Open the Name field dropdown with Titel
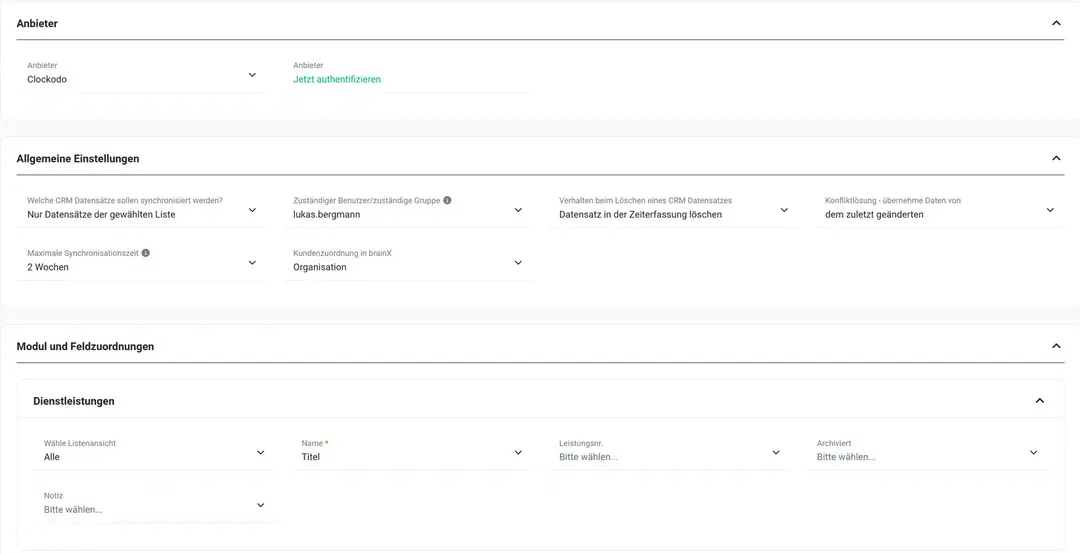1080x554 pixels. 411,452
